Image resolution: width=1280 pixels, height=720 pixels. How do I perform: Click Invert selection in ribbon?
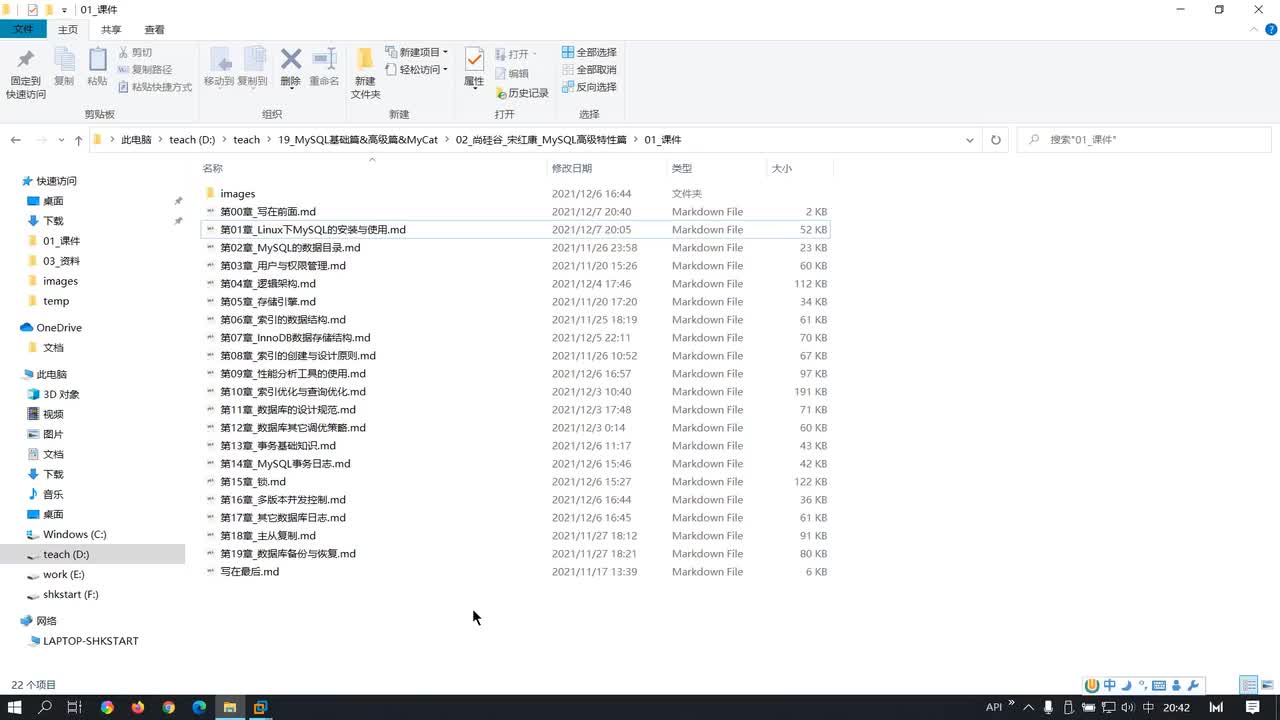click(589, 87)
